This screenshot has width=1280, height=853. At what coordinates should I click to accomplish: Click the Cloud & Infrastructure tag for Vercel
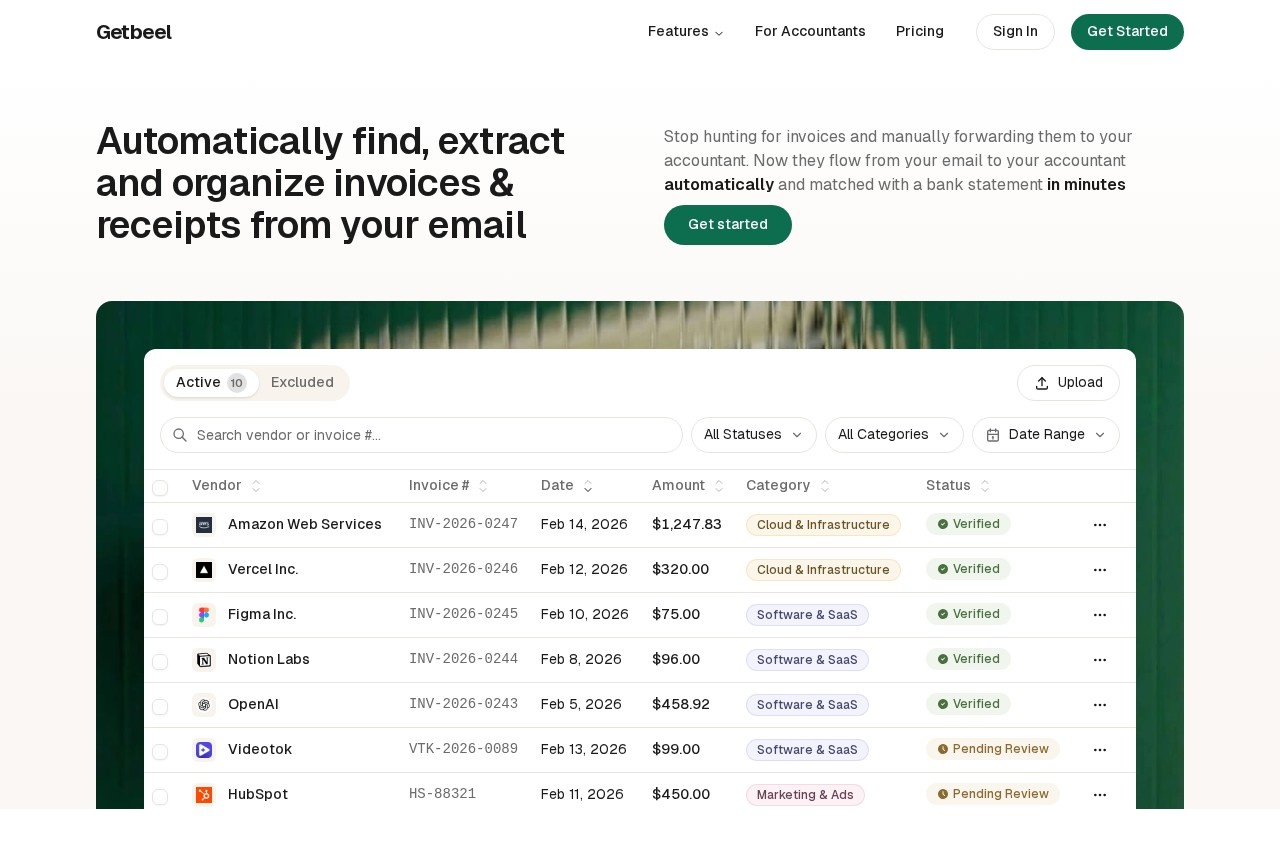[823, 570]
